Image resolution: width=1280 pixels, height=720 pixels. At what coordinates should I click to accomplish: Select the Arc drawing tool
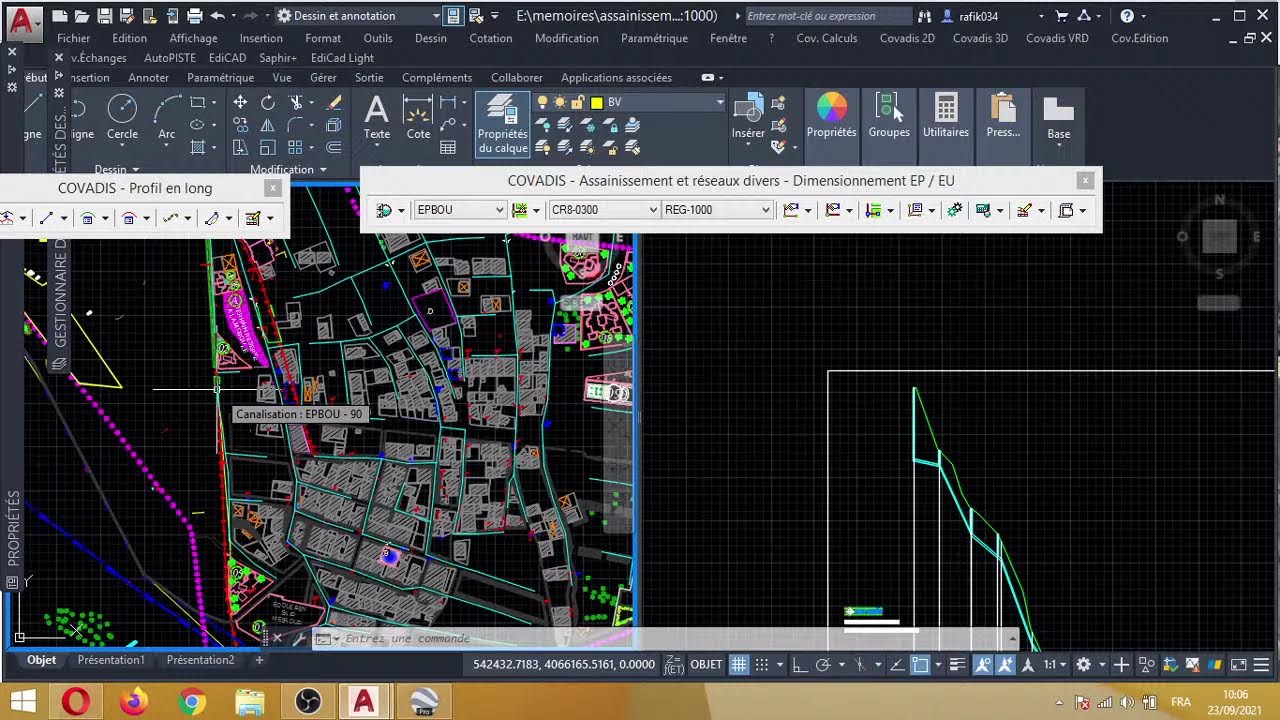pyautogui.click(x=167, y=118)
